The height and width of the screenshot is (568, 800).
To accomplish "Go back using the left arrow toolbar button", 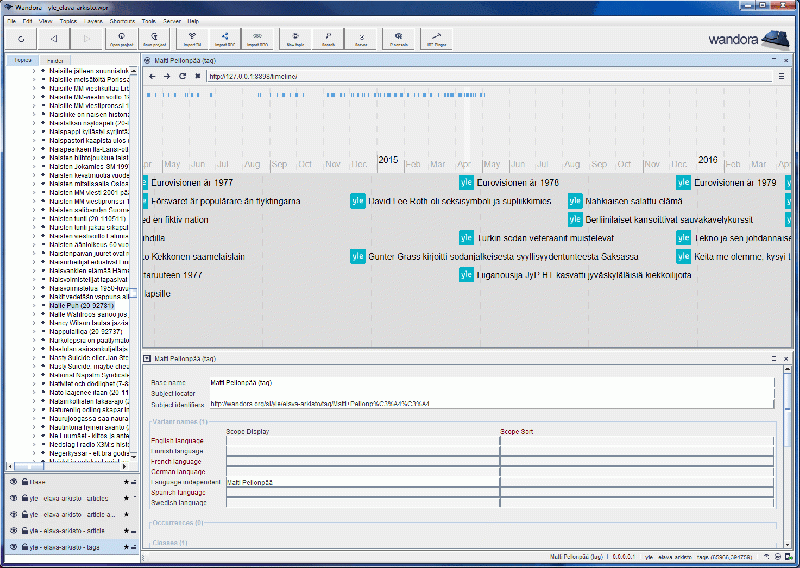I will coord(53,39).
